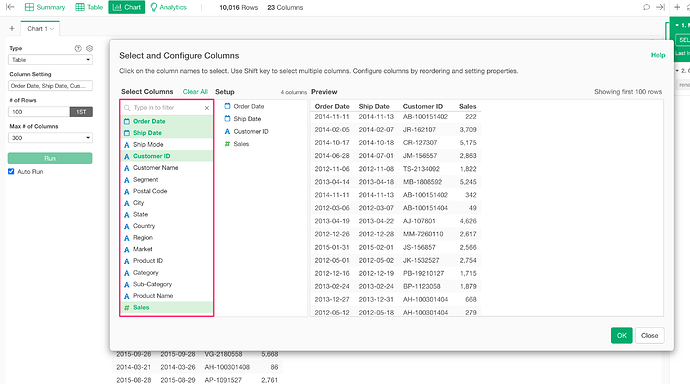Open the Type dropdown set to Table
This screenshot has width=690, height=384.
click(x=50, y=60)
